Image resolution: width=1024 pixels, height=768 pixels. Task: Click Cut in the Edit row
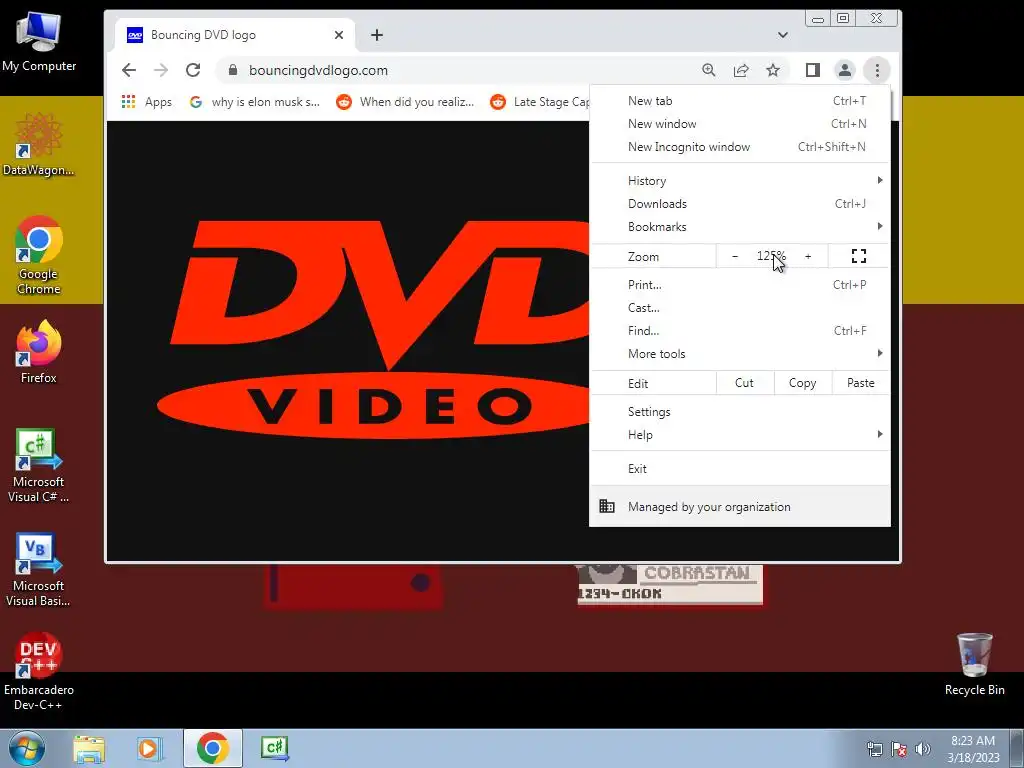744,383
